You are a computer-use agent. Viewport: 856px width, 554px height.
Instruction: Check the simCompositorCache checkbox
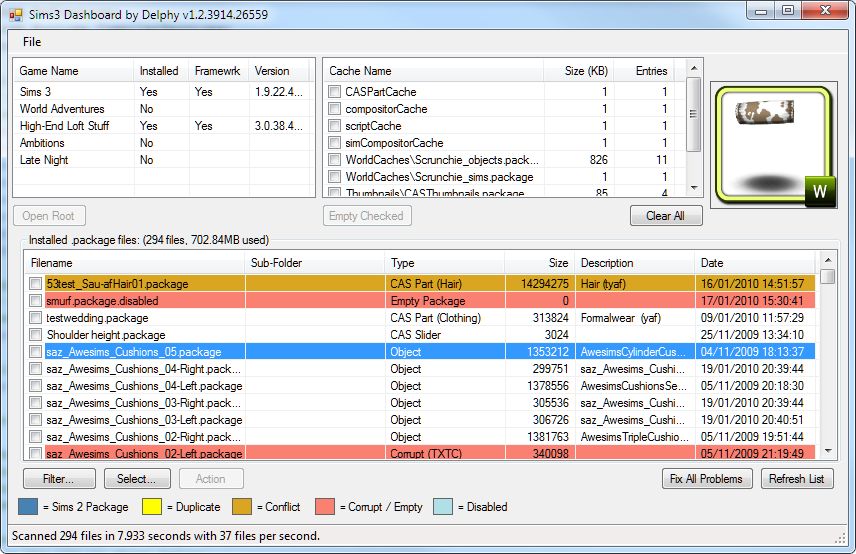pos(335,143)
